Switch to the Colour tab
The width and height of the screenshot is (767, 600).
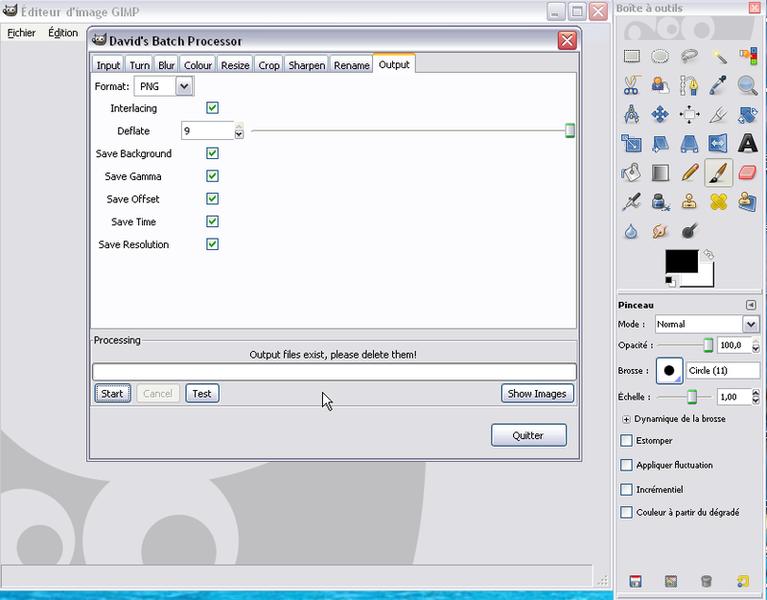coord(198,65)
